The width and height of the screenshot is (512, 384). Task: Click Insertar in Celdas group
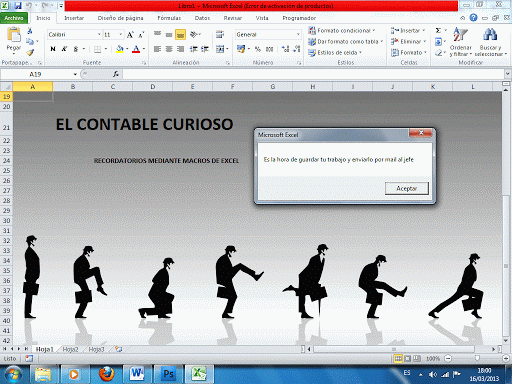tap(408, 31)
